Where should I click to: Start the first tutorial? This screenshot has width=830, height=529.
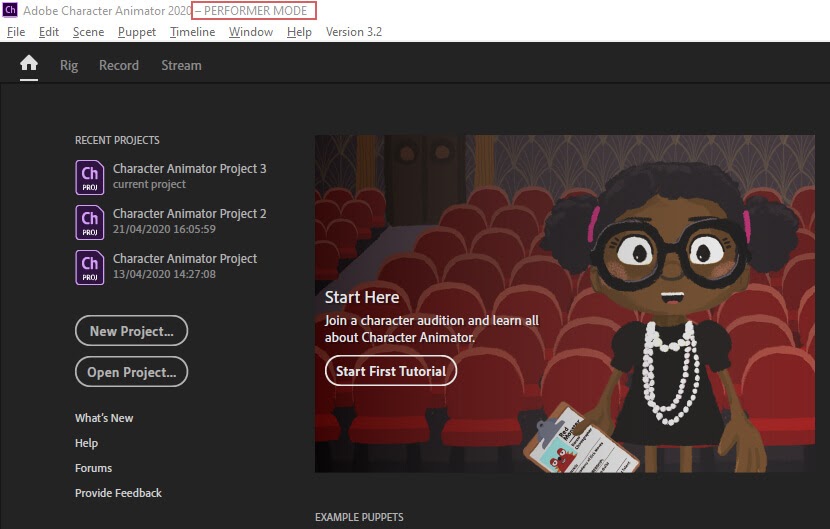[x=391, y=371]
